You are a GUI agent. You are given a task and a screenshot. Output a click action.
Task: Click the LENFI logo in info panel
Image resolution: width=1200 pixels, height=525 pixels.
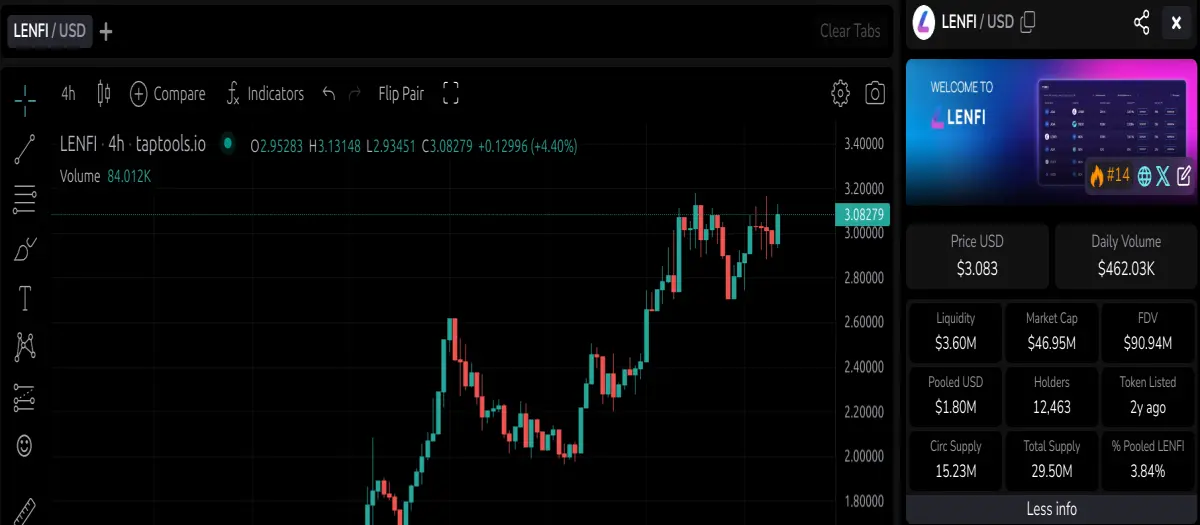(x=923, y=22)
